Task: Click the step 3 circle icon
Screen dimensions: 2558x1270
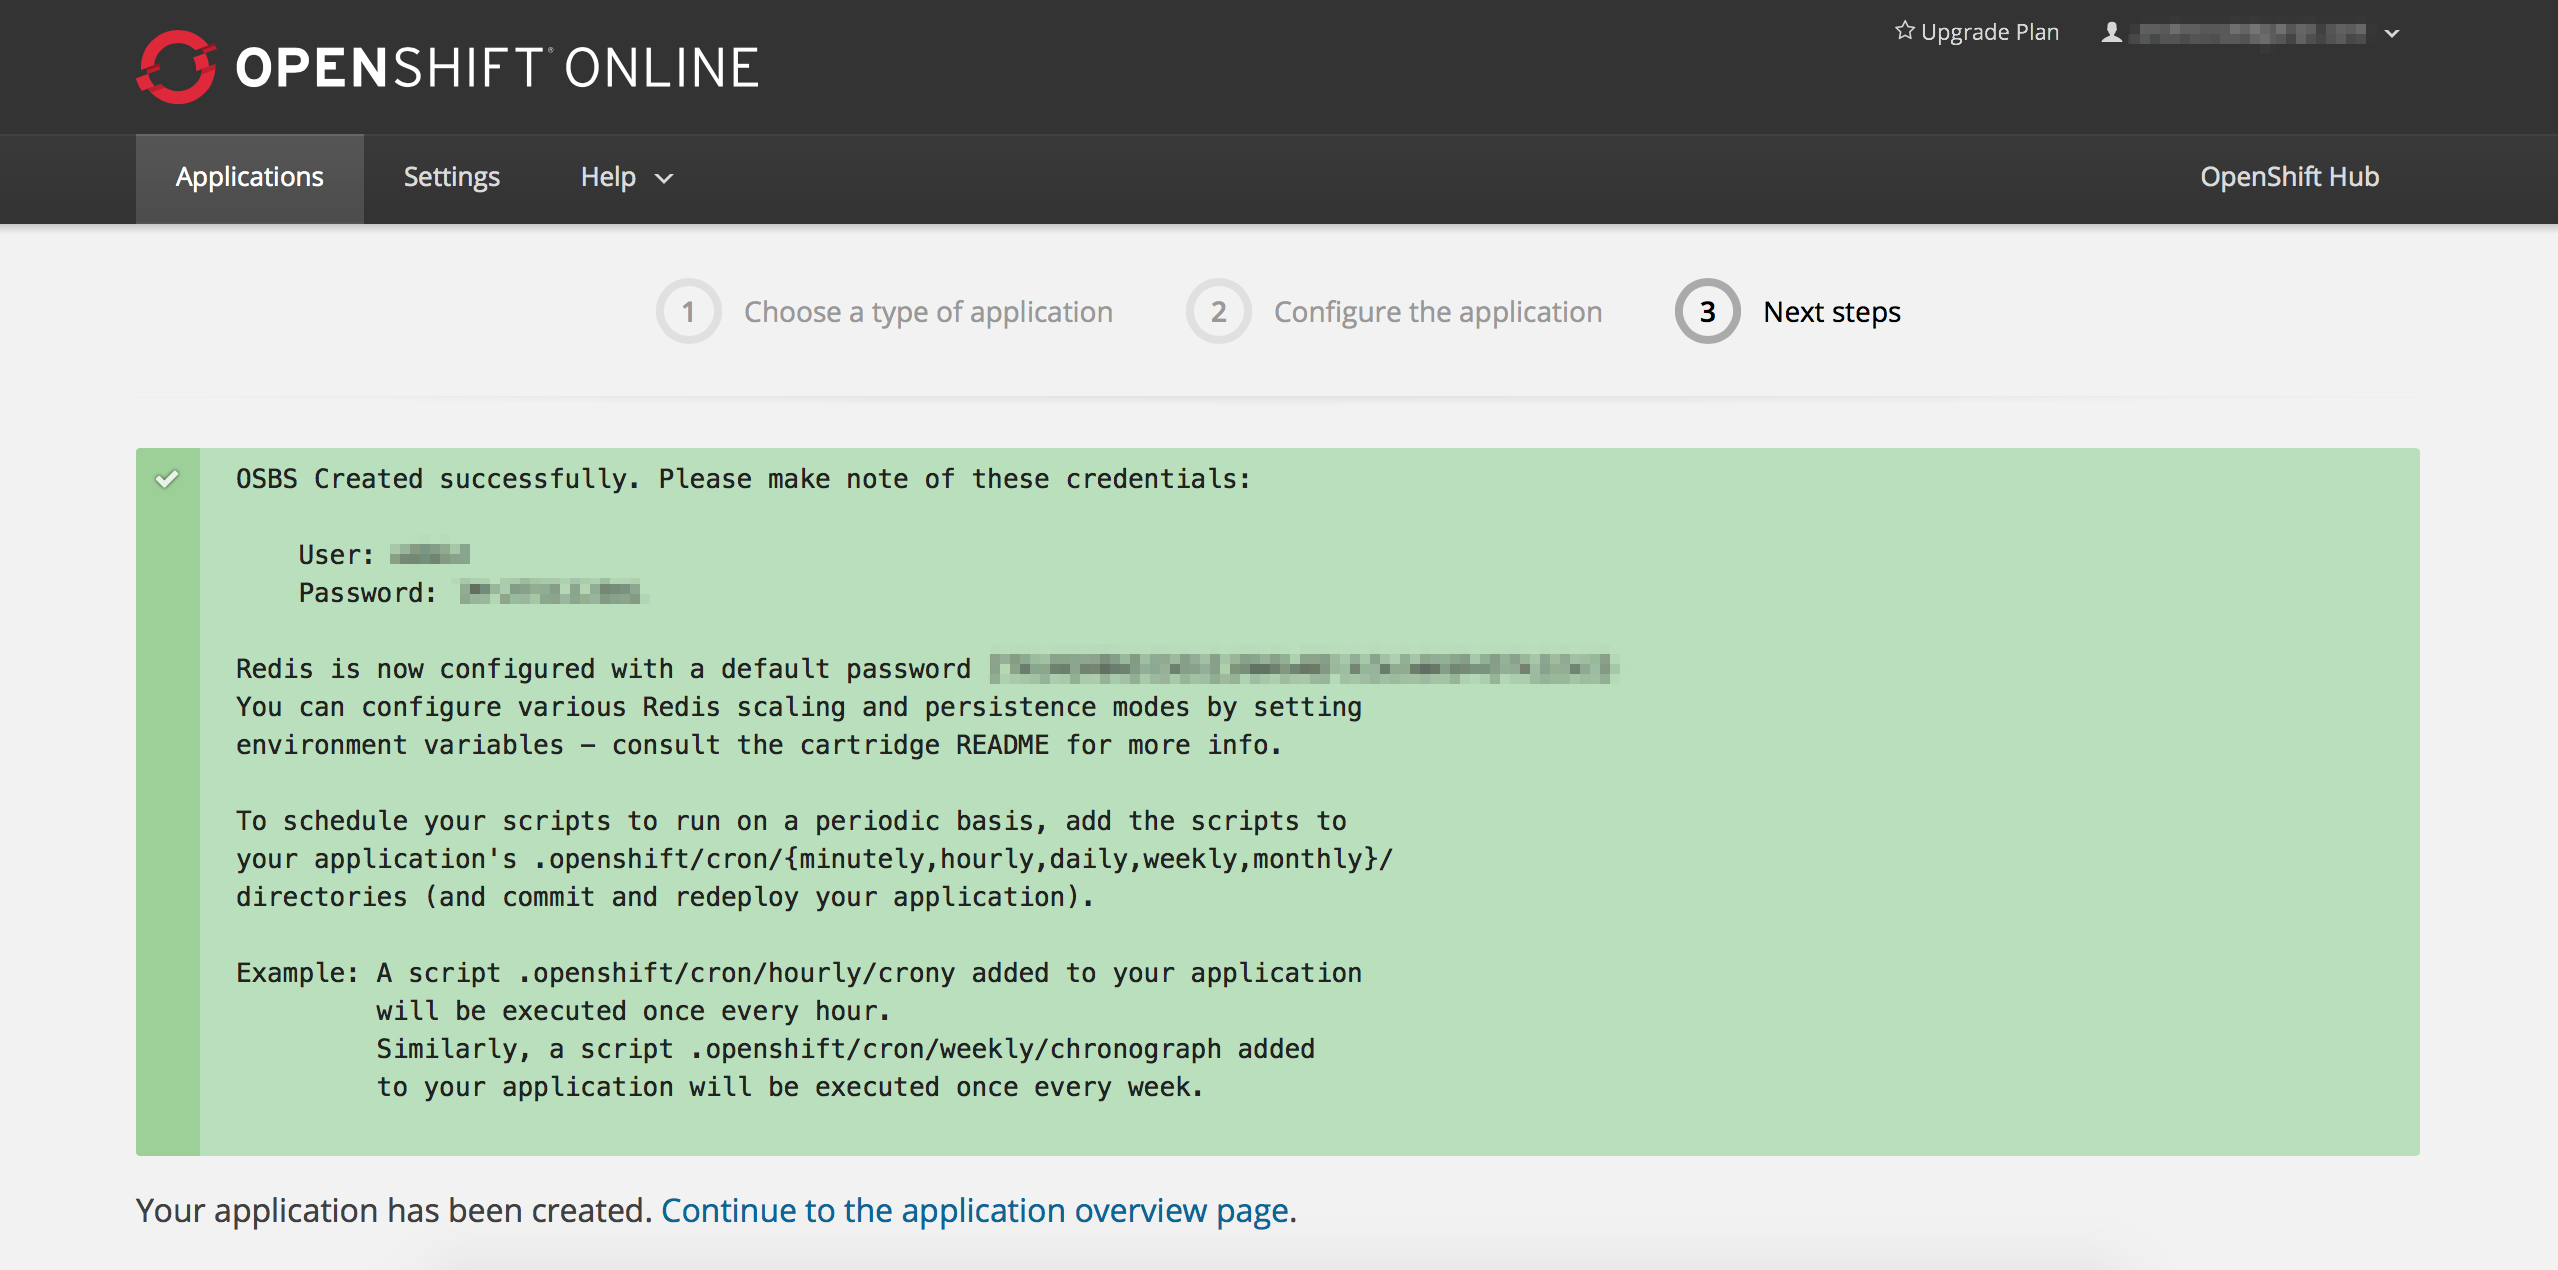Action: point(1707,312)
